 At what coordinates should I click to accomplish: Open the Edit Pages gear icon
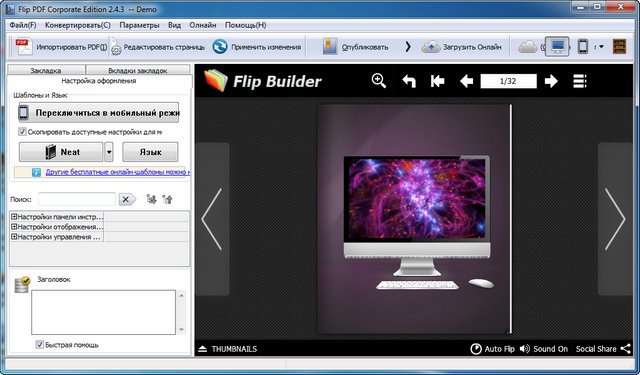116,47
